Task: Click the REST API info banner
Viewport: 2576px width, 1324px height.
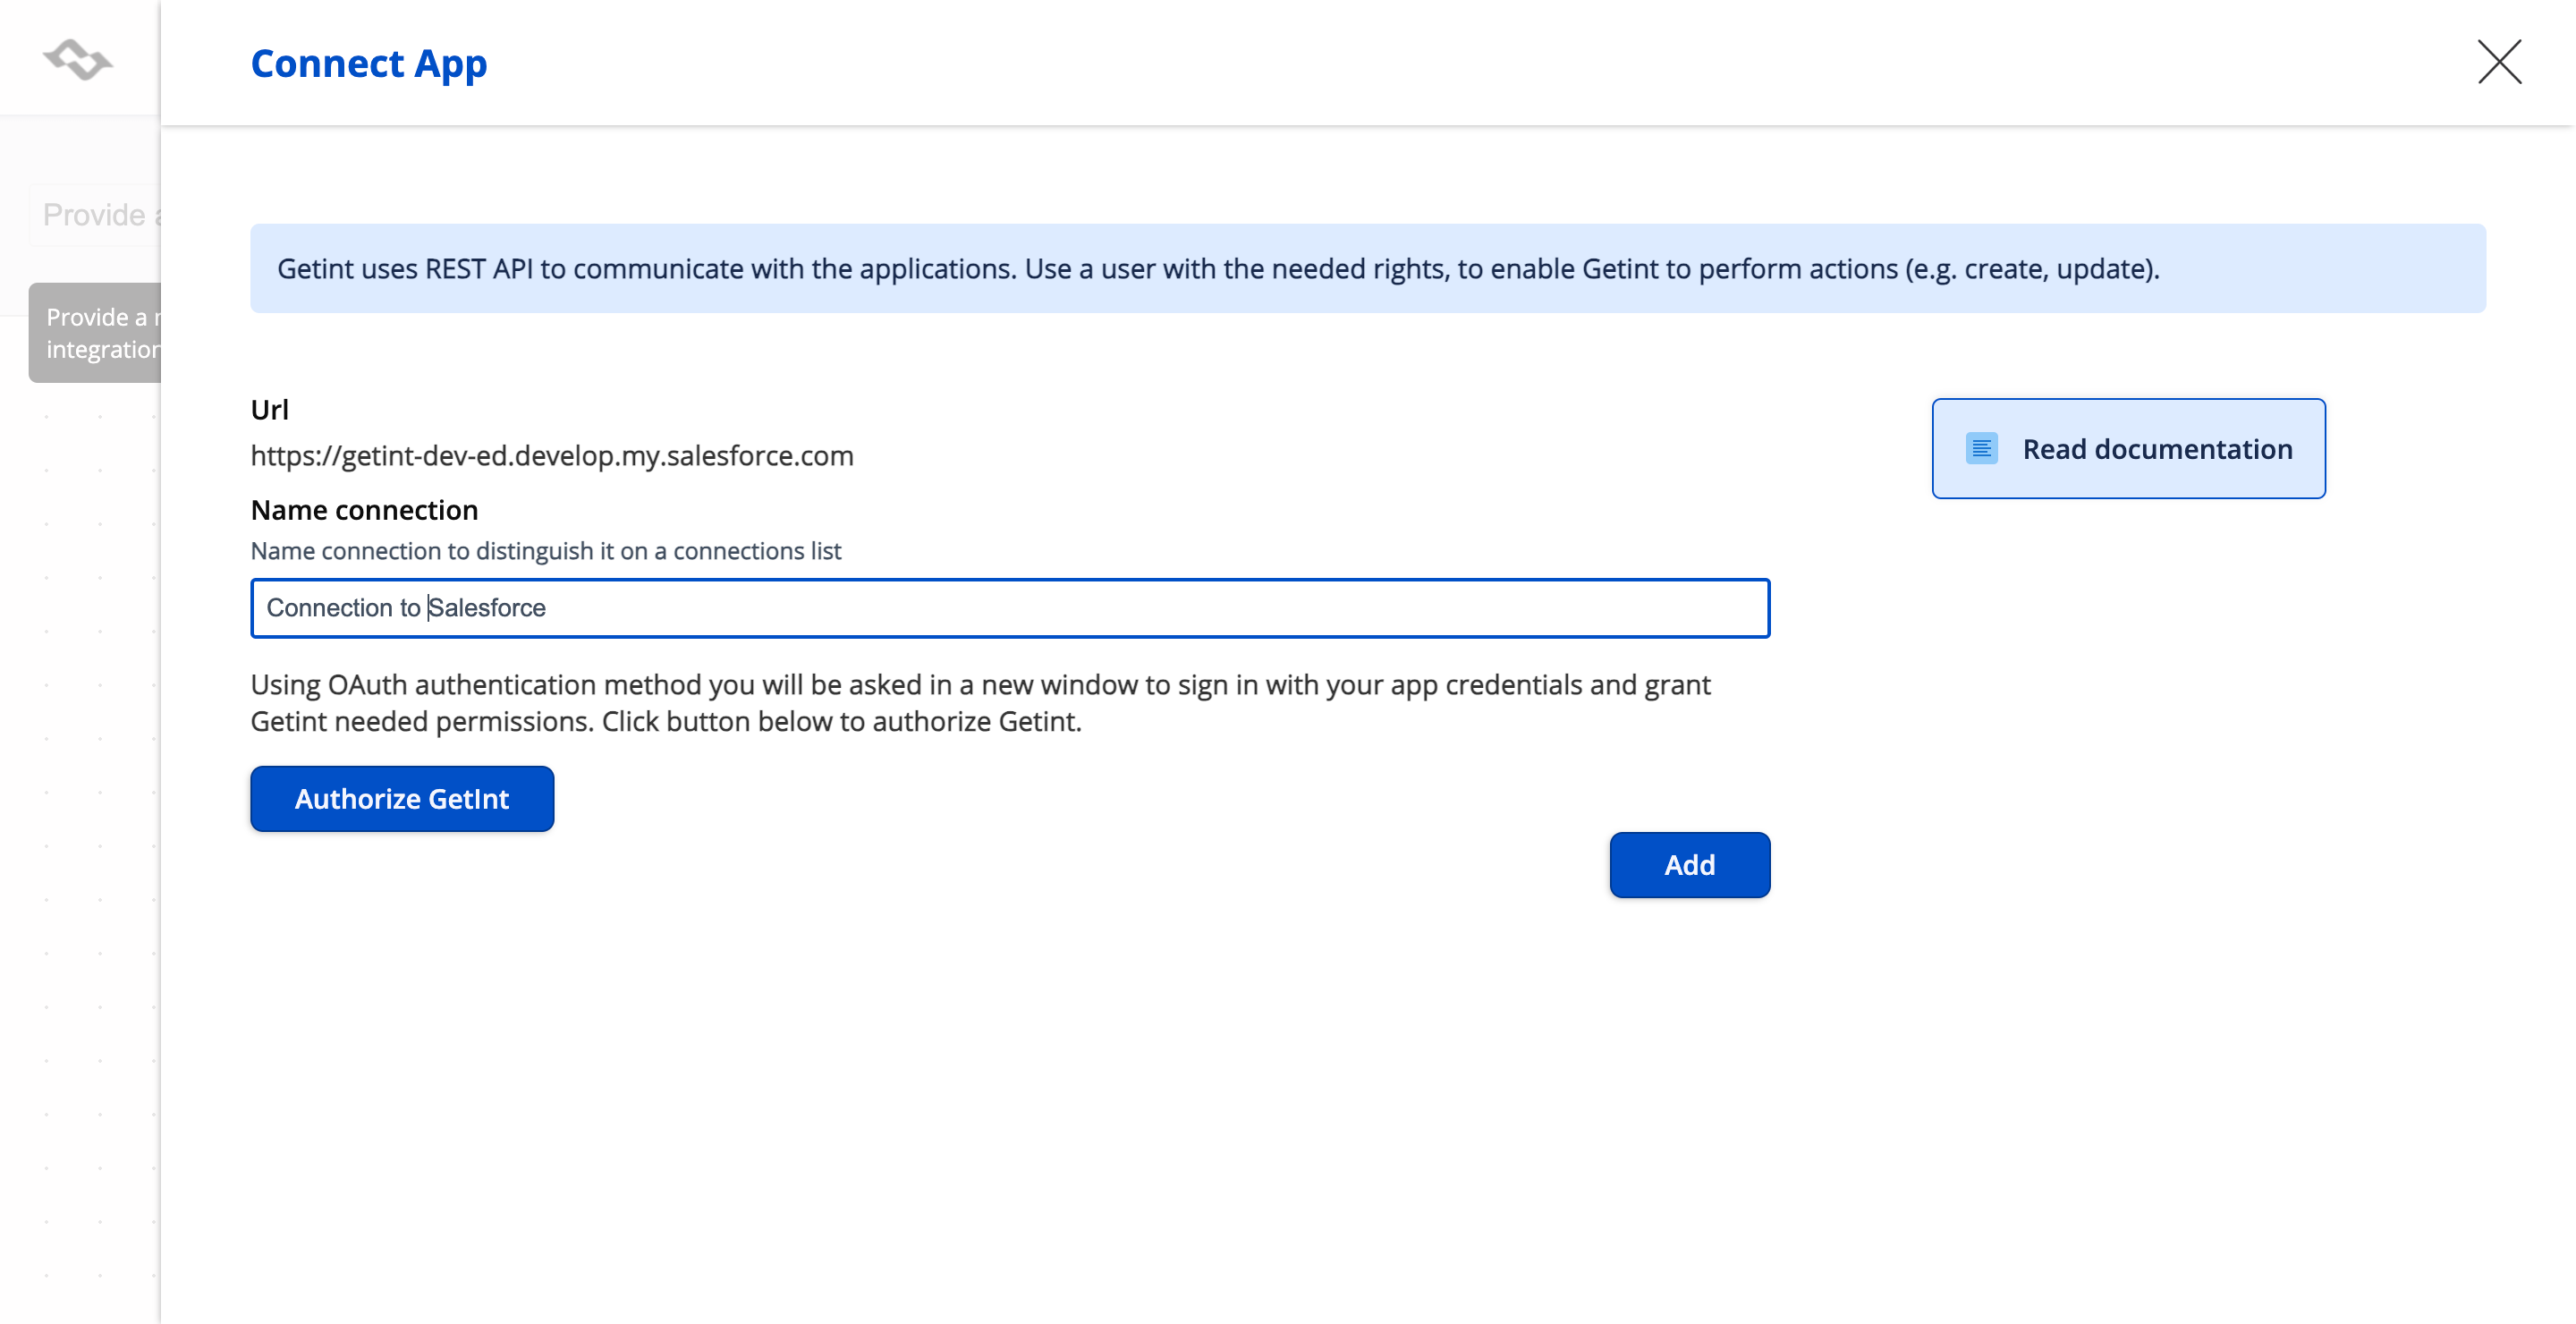Action: click(1368, 269)
